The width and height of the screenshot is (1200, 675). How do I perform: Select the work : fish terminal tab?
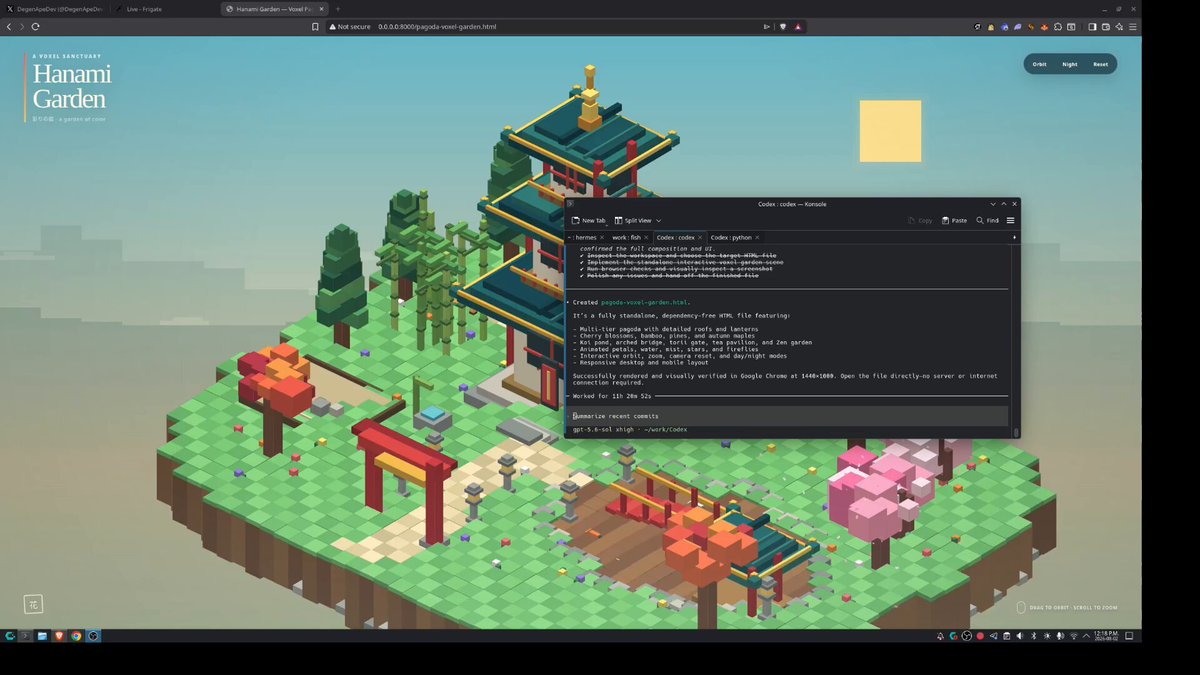click(627, 237)
